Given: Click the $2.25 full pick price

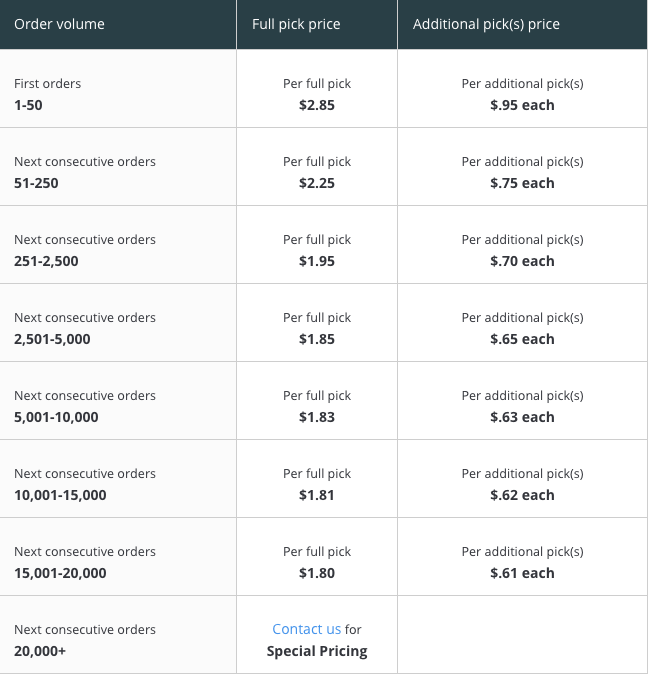Looking at the screenshot, I should pos(317,183).
